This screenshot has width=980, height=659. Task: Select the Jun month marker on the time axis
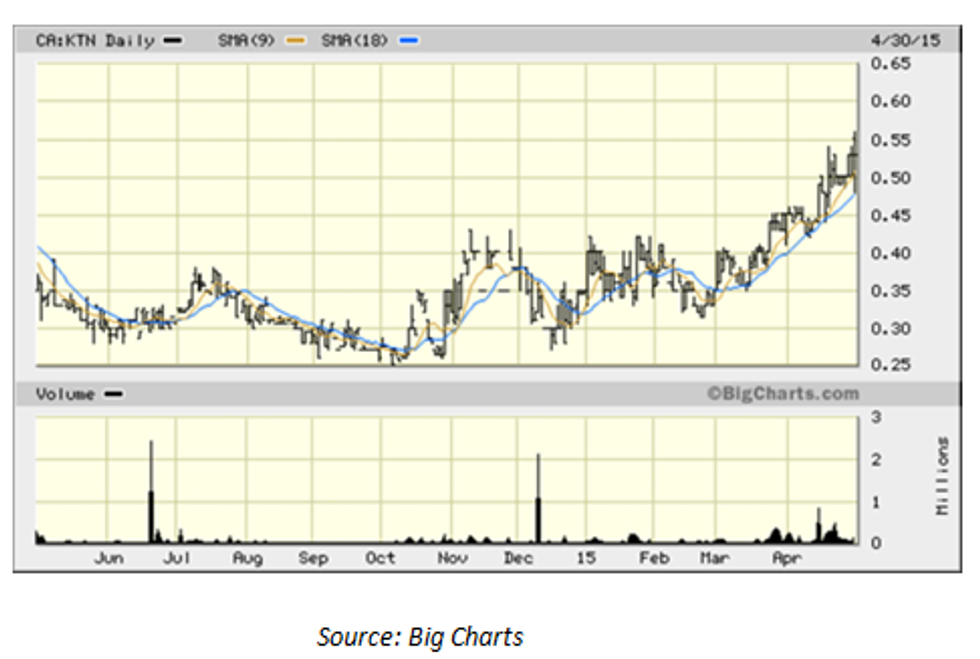pos(109,558)
